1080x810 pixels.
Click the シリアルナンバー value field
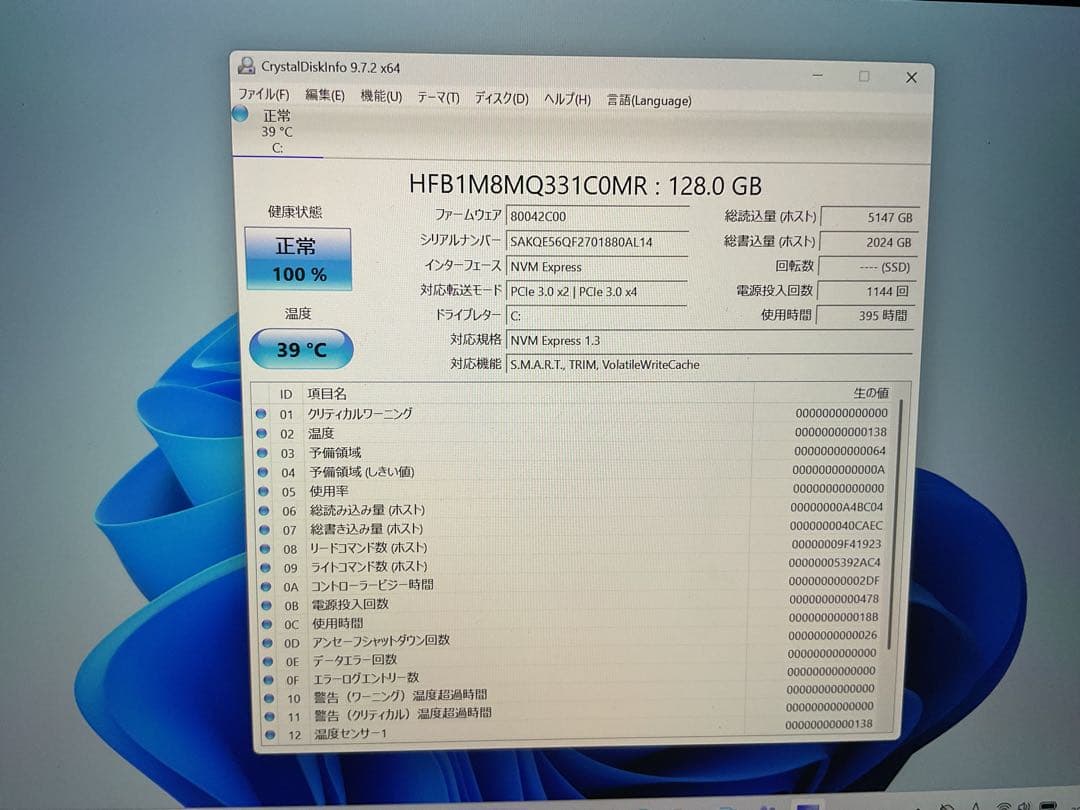tap(595, 241)
